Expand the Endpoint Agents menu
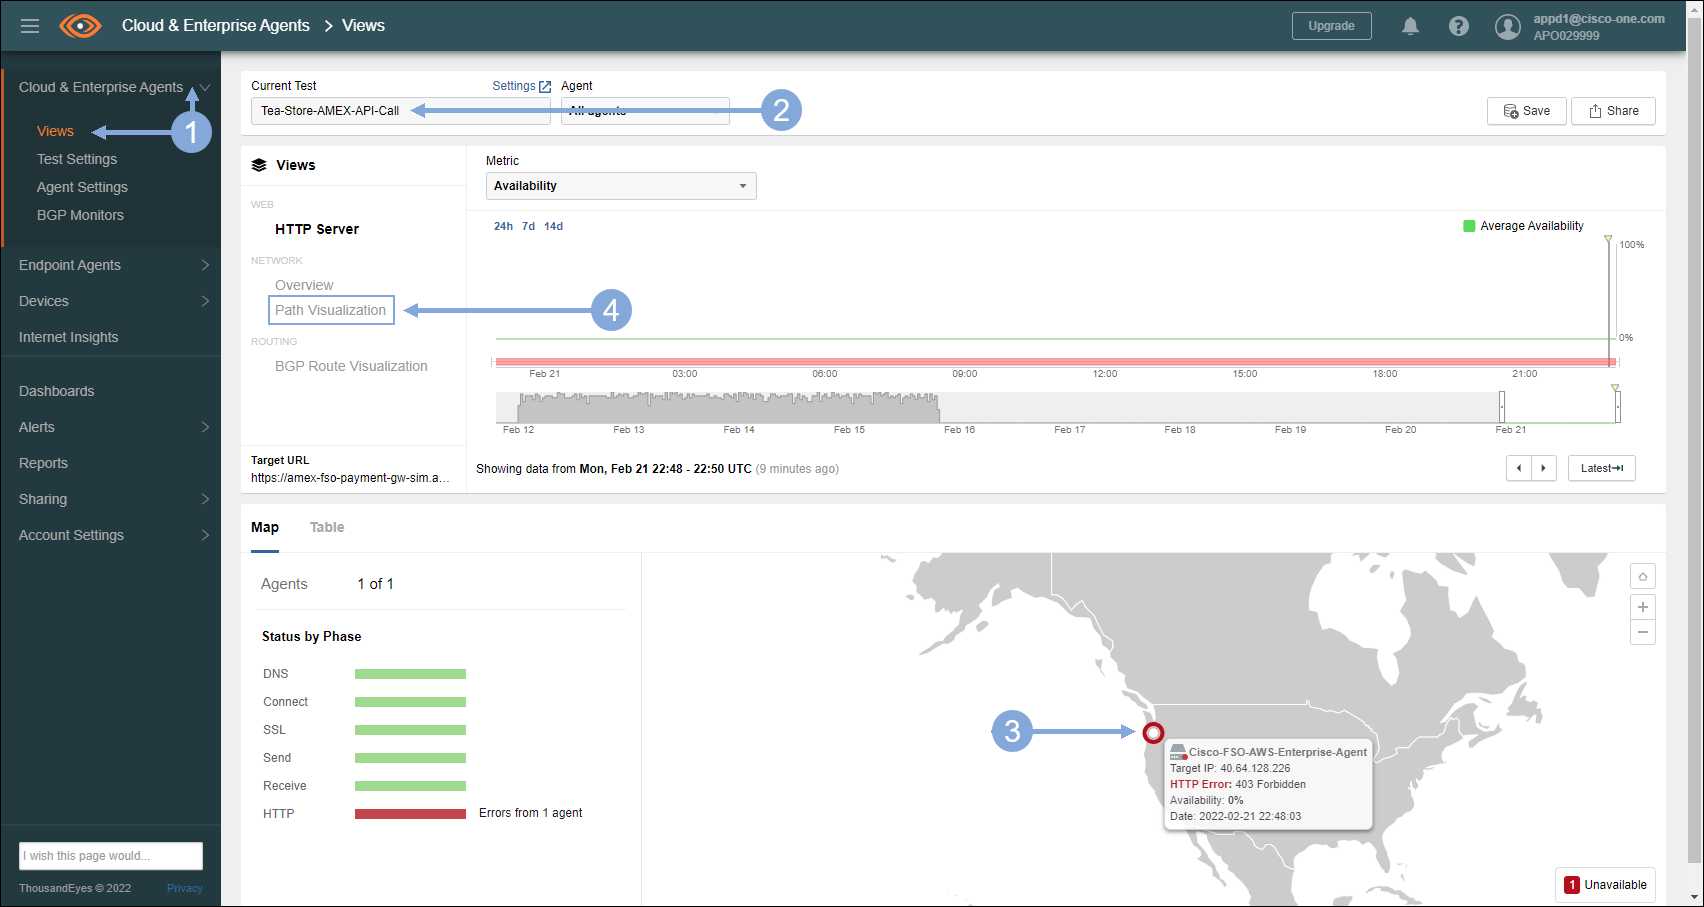Image resolution: width=1704 pixels, height=907 pixels. tap(110, 265)
